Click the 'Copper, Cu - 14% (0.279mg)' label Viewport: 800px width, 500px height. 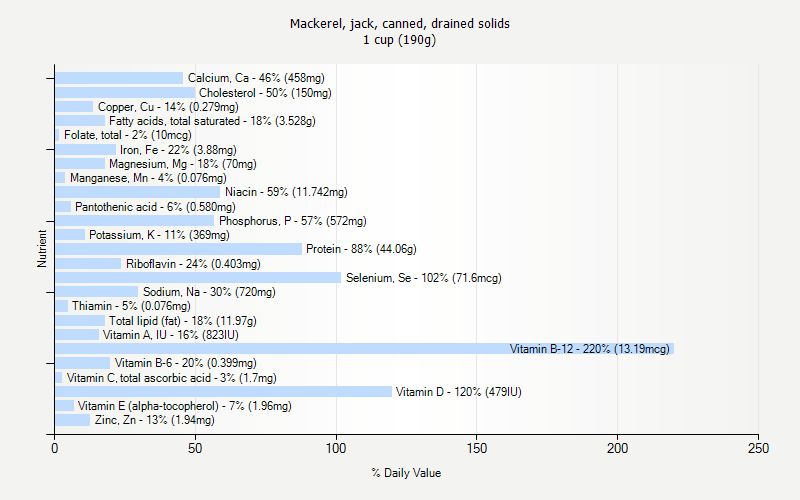click(x=168, y=107)
